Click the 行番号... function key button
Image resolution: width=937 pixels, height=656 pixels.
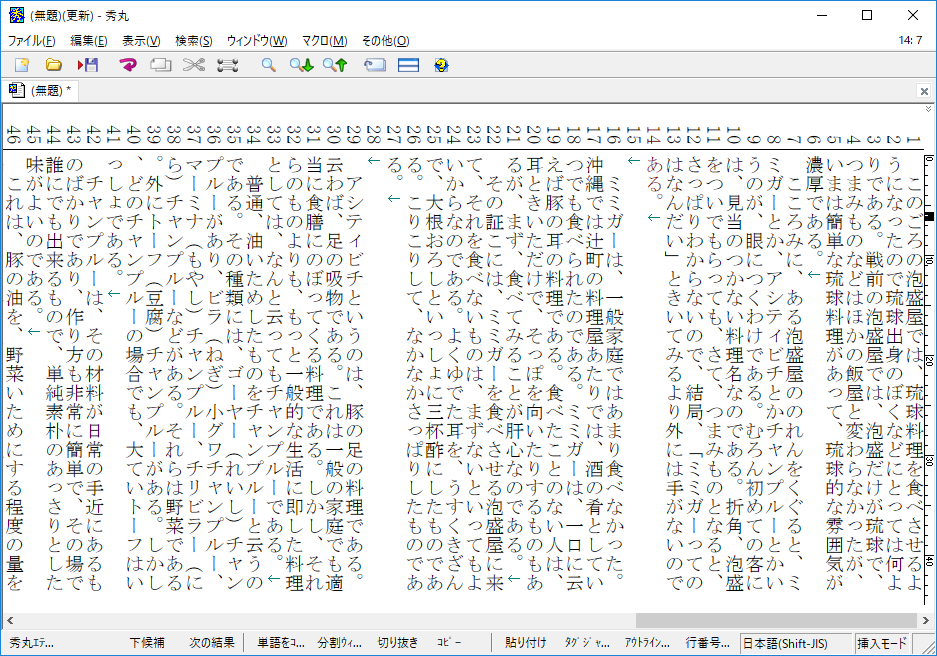(x=708, y=643)
